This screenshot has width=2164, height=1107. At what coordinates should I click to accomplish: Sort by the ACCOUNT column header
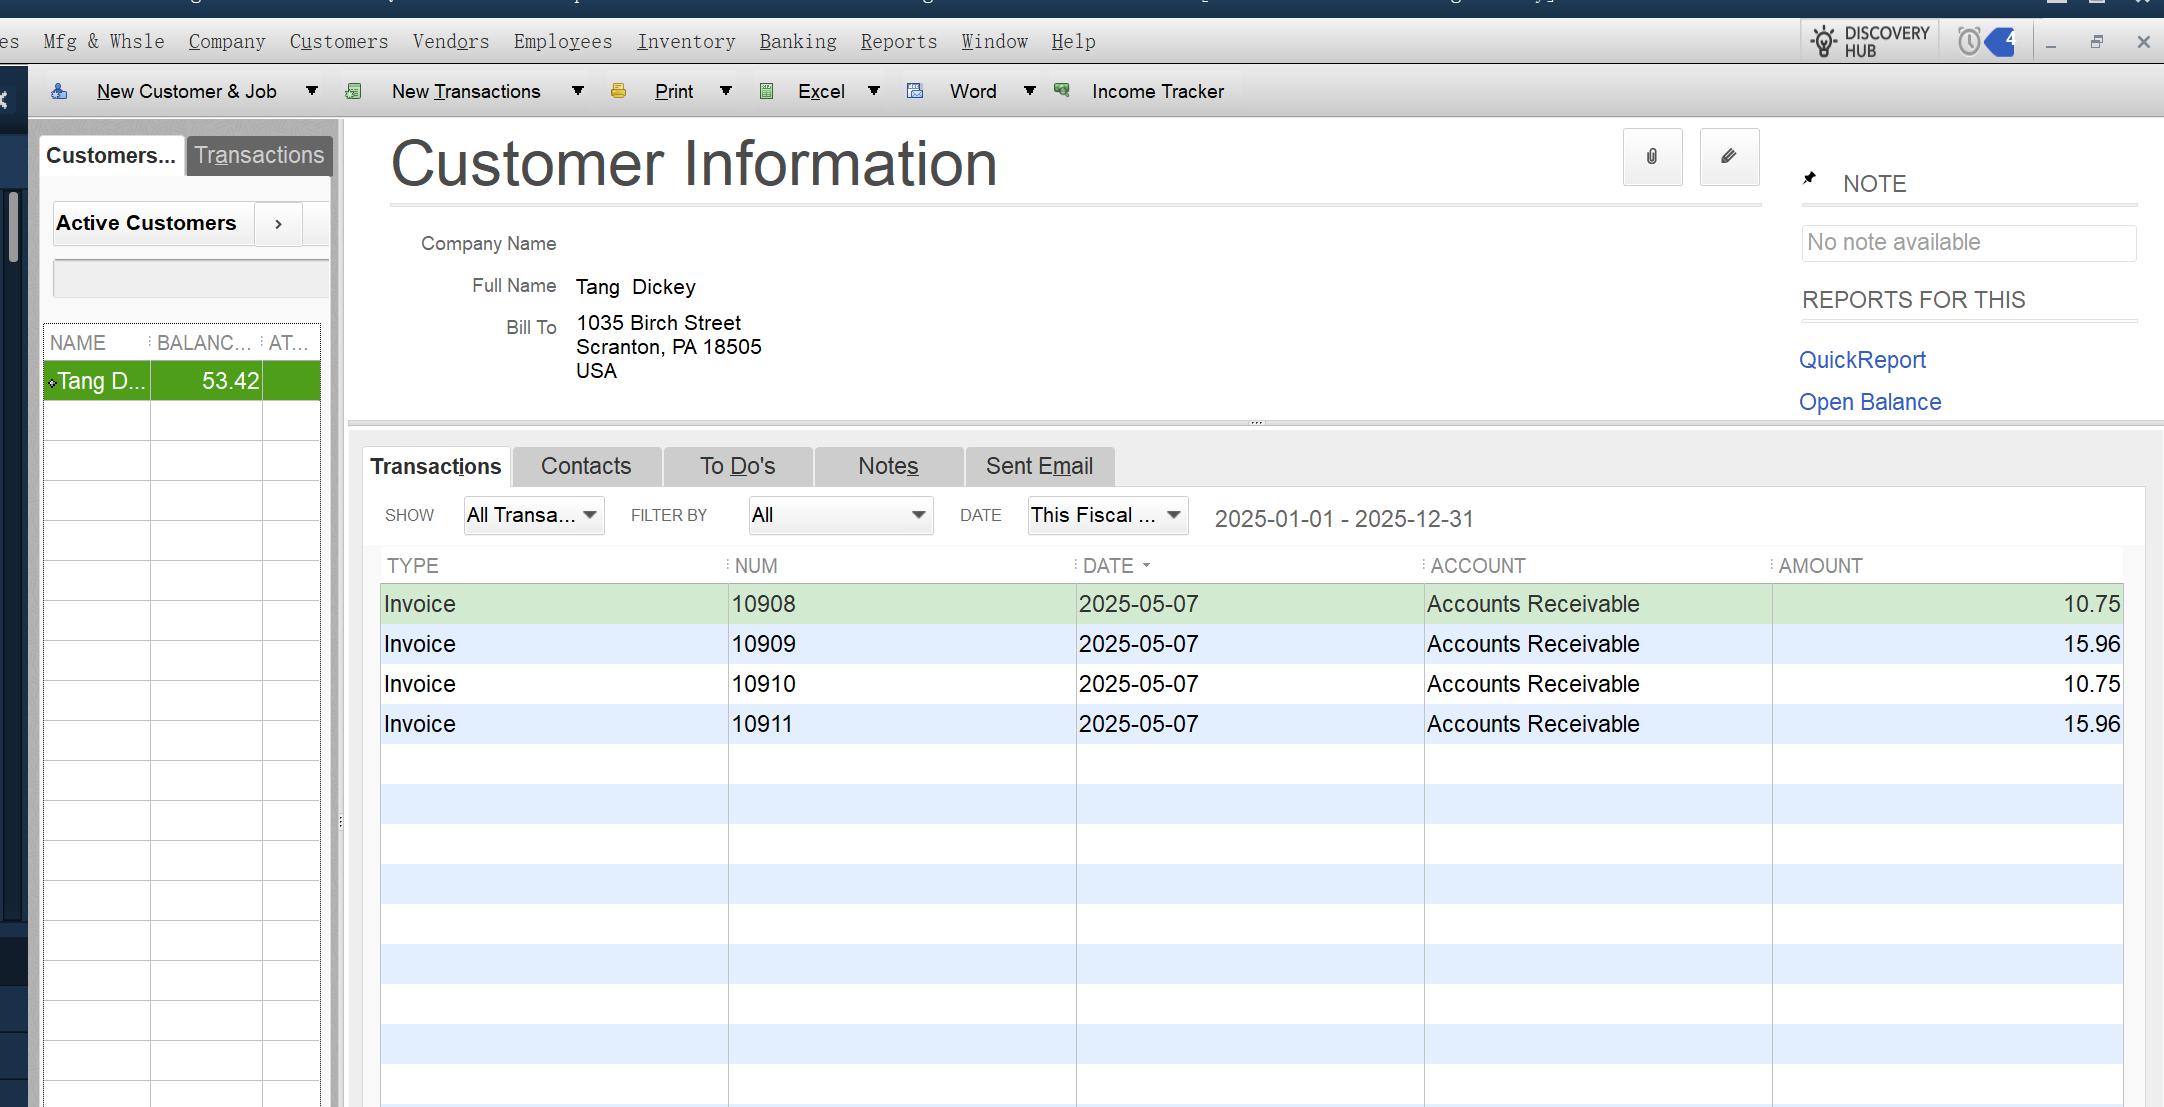(x=1597, y=566)
